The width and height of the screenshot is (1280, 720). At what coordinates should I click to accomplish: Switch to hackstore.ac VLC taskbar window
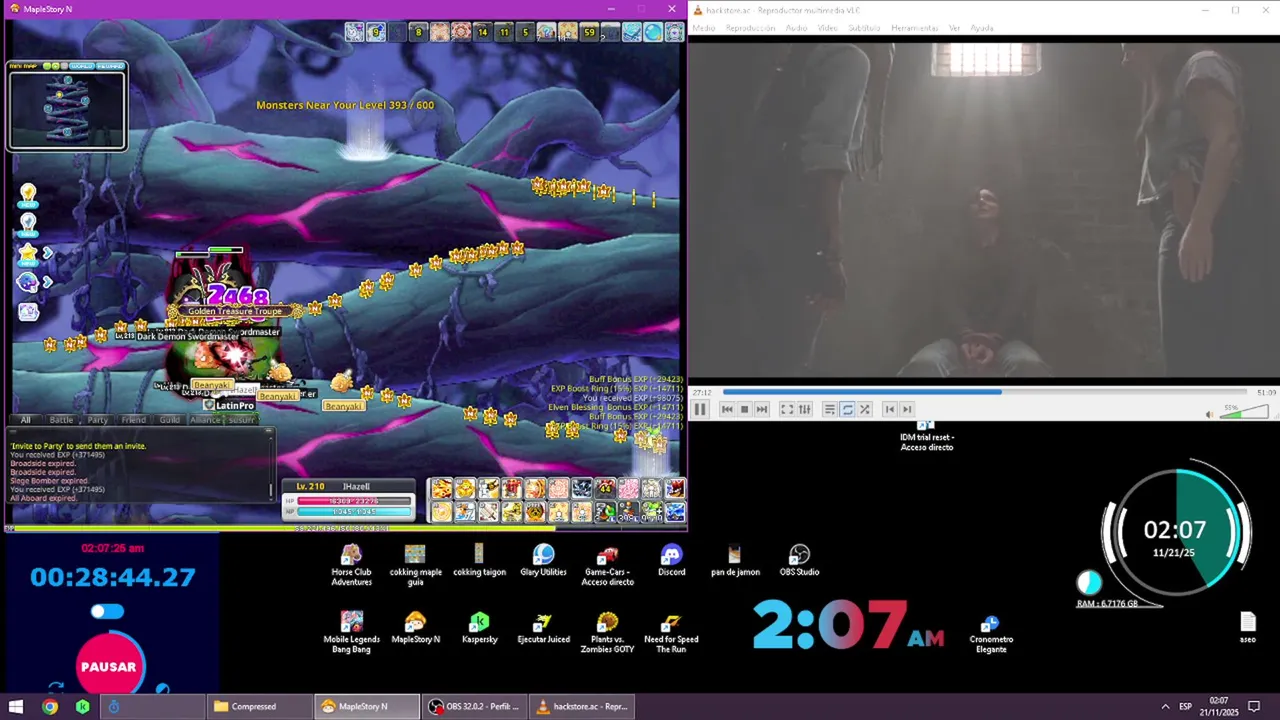[x=582, y=706]
